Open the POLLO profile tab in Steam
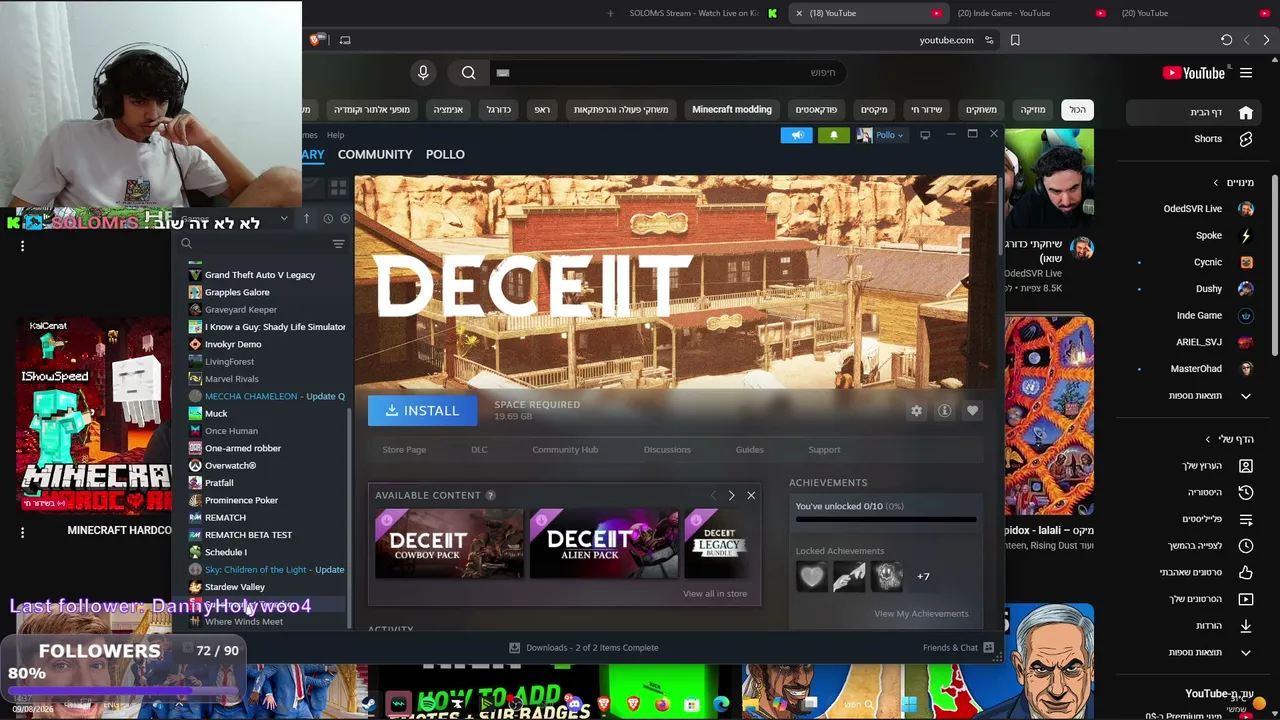Viewport: 1280px width, 720px height. pyautogui.click(x=445, y=154)
